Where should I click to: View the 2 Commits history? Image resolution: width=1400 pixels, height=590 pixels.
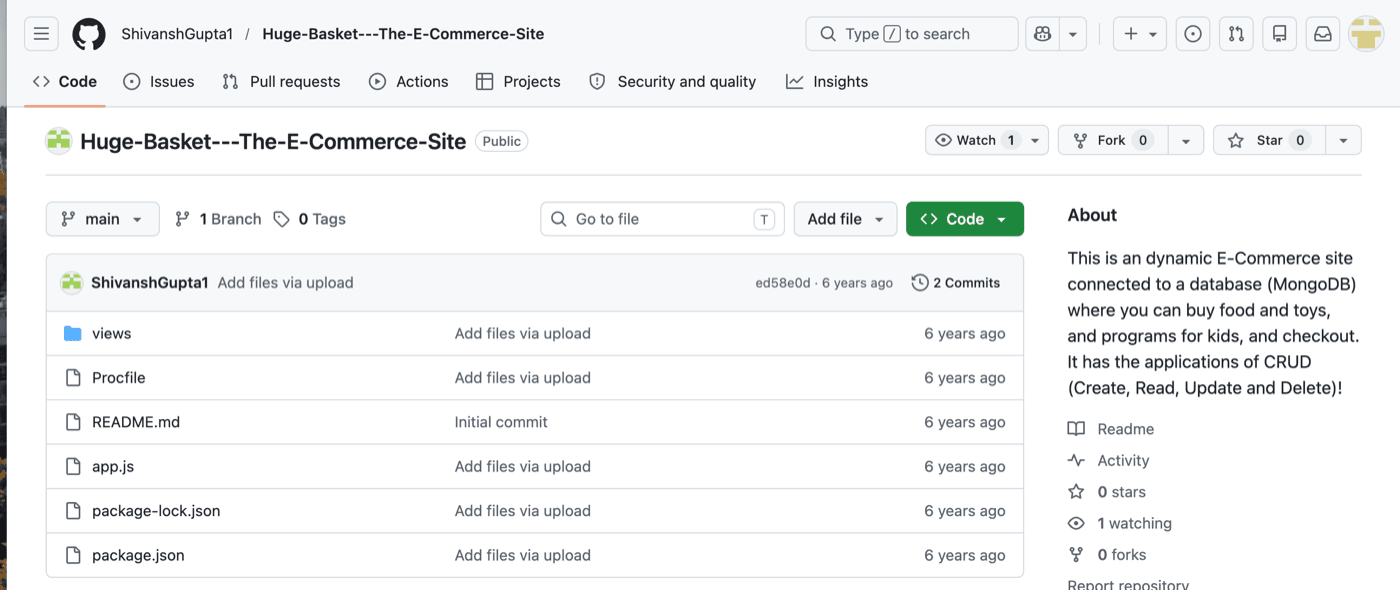pyautogui.click(x=956, y=283)
